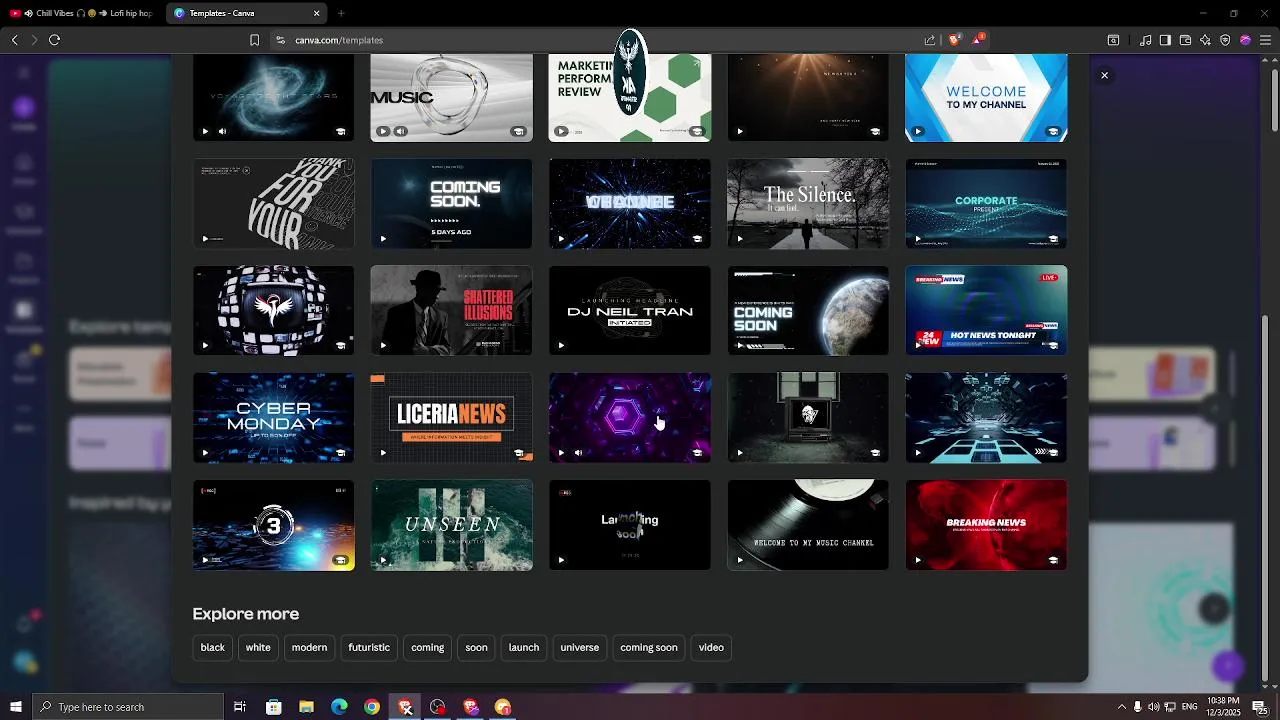Select the Thank You For Your template
The width and height of the screenshot is (1280, 720).
[x=273, y=203]
